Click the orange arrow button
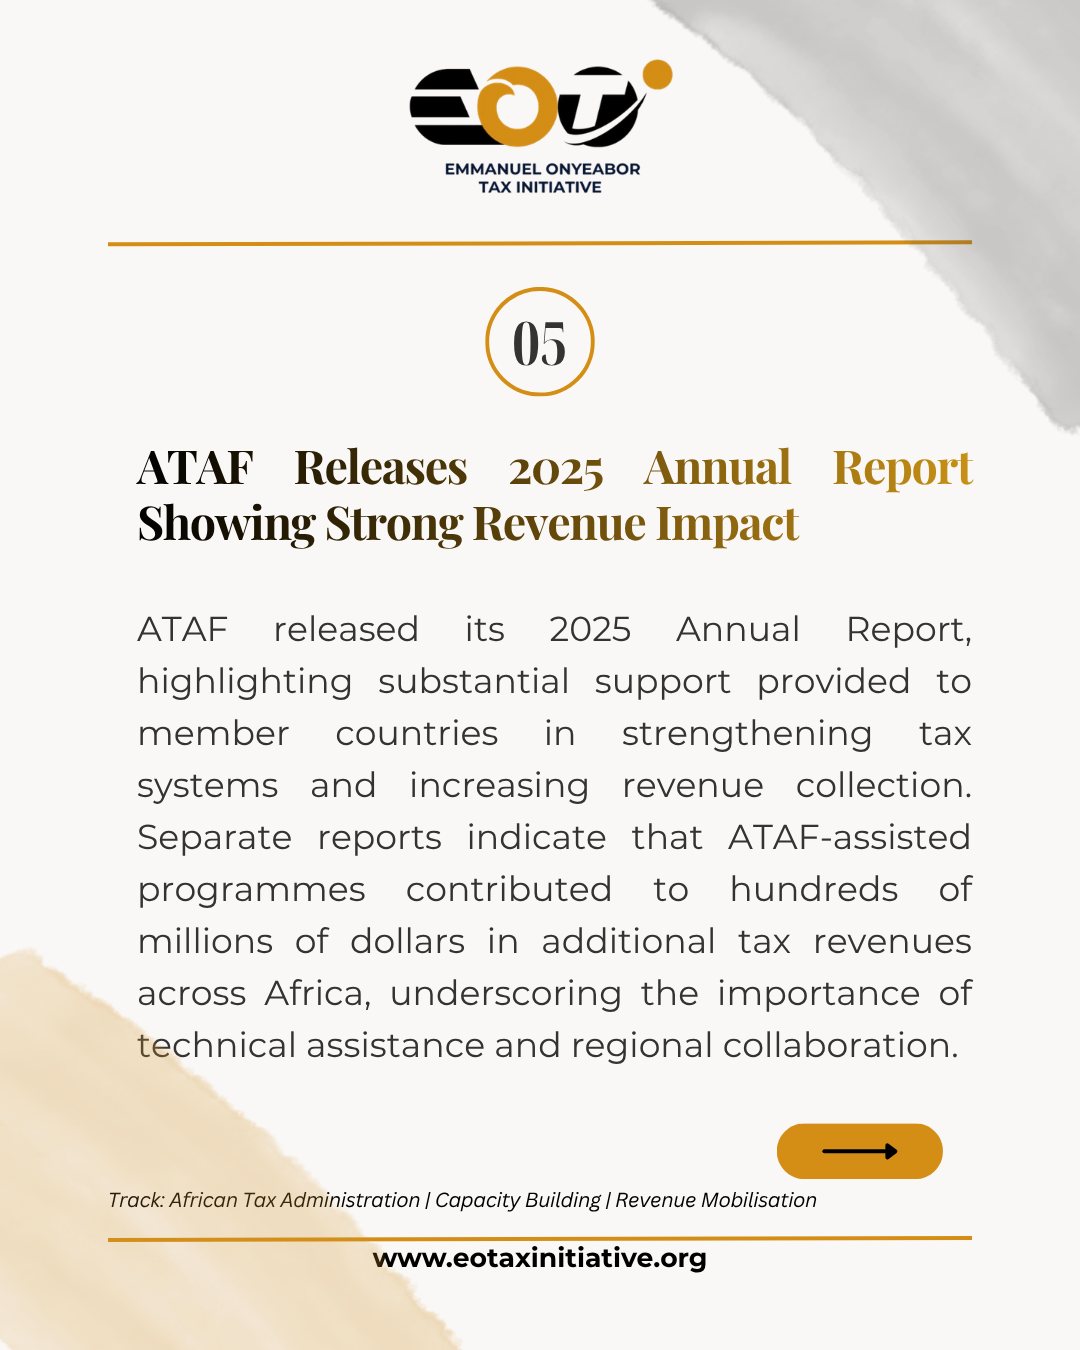Screen dimensions: 1080x1350 click(x=860, y=1151)
